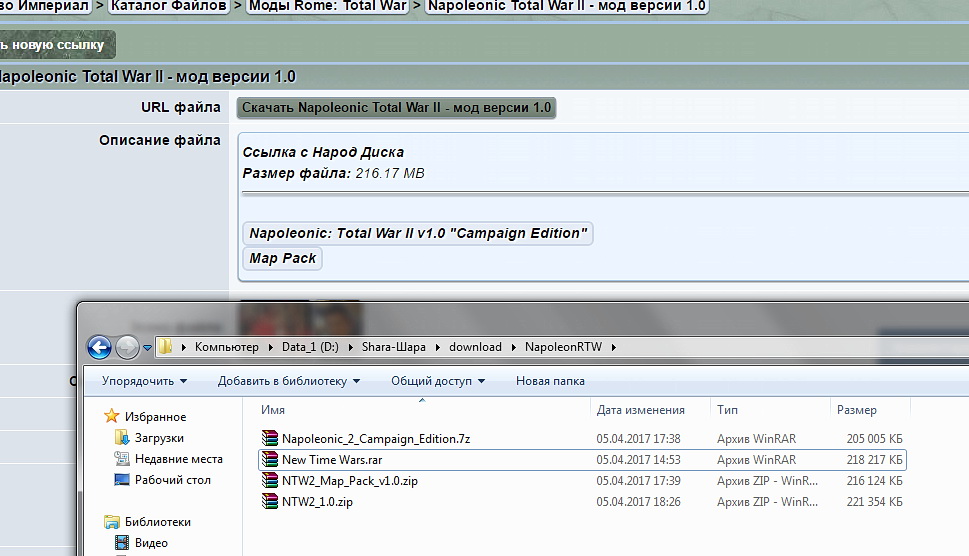The height and width of the screenshot is (556, 969).
Task: Select file Napoleonic_2_Campaign_Edition.7z
Action: [x=376, y=439]
